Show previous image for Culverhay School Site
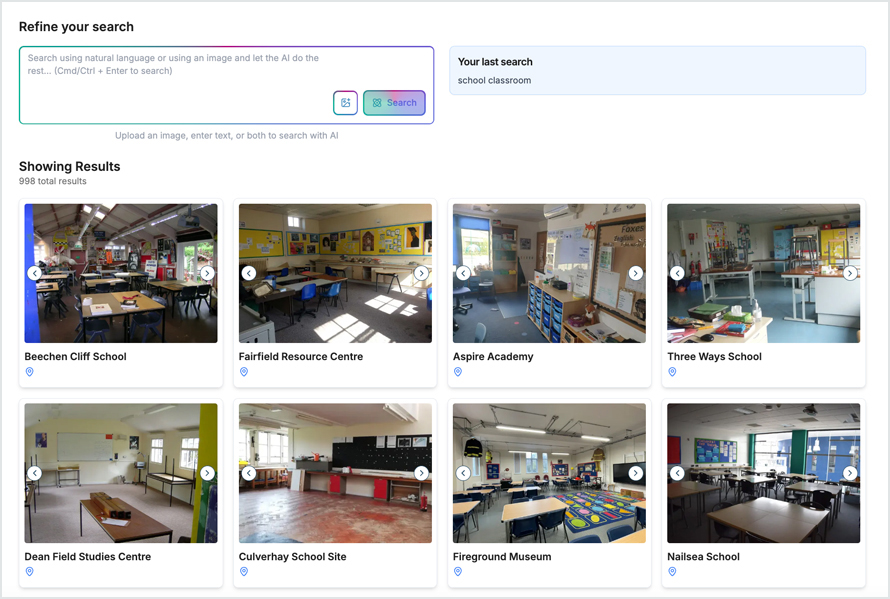The height and width of the screenshot is (599, 890). (249, 473)
